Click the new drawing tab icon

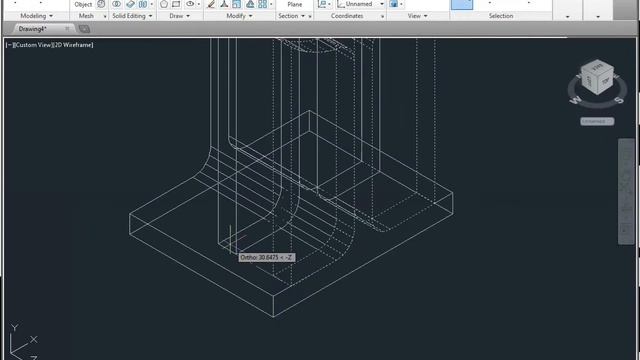coord(84,29)
